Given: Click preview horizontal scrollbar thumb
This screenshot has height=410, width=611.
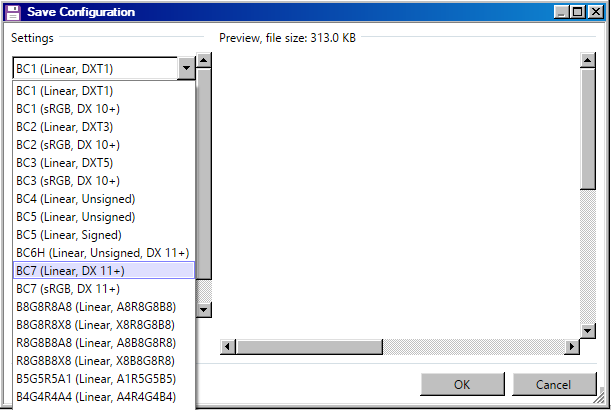Looking at the screenshot, I should tap(309, 346).
